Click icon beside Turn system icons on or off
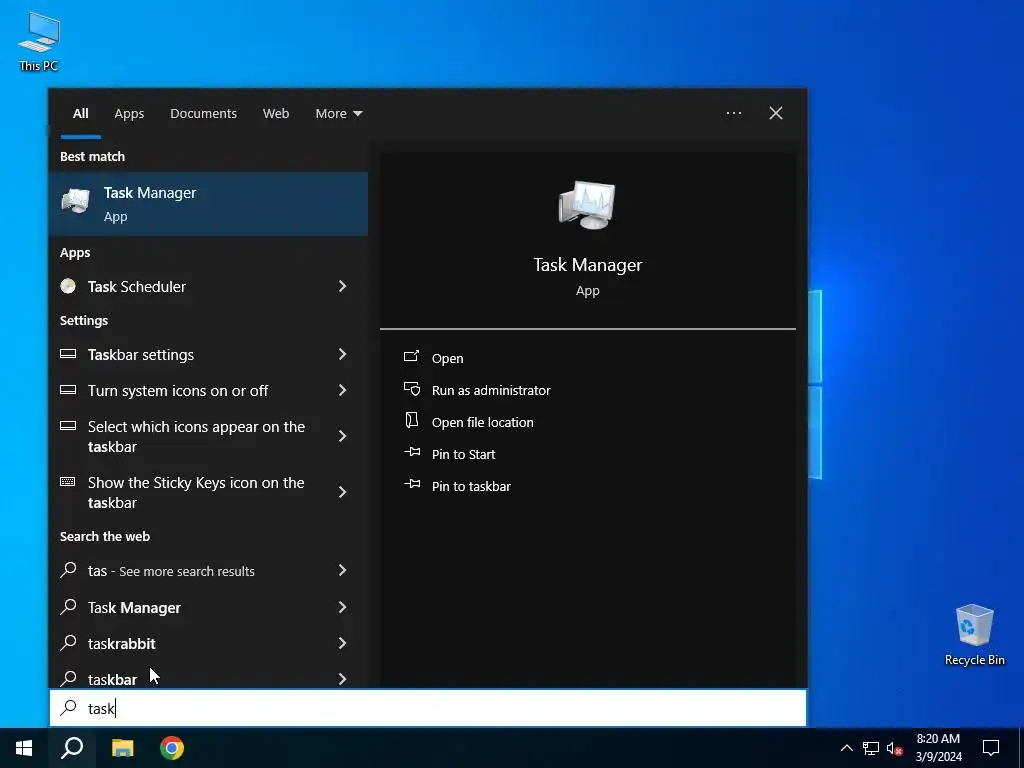This screenshot has height=768, width=1024. pos(68,390)
